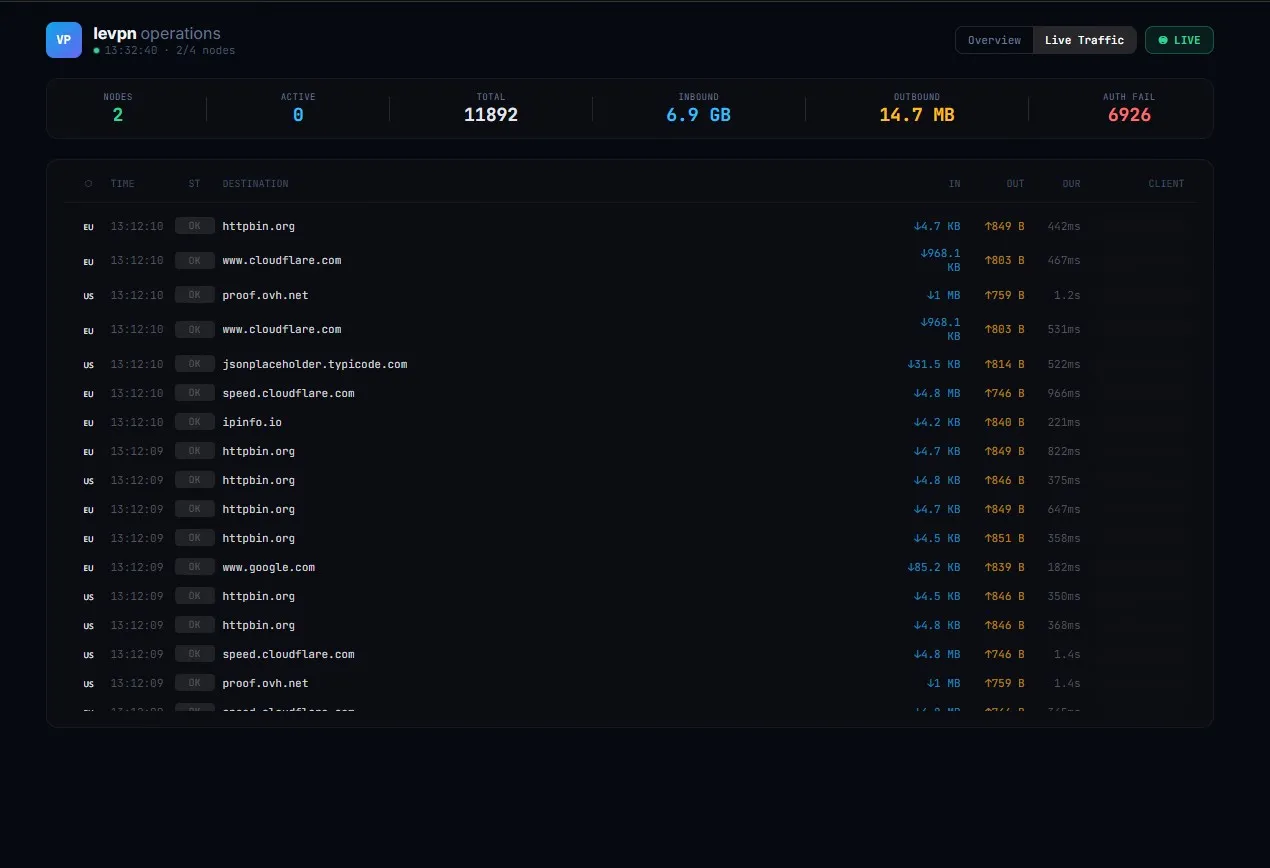The width and height of the screenshot is (1270, 868).
Task: Click the ↑839 B outbound value
Action: point(1005,567)
